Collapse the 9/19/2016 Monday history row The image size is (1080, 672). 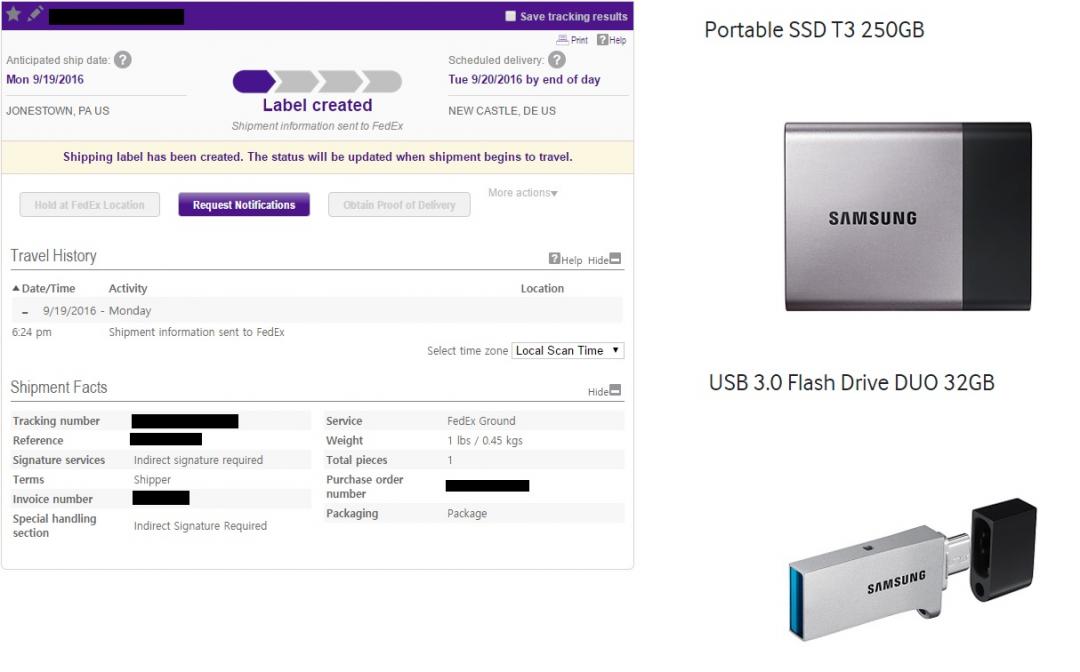(x=25, y=312)
